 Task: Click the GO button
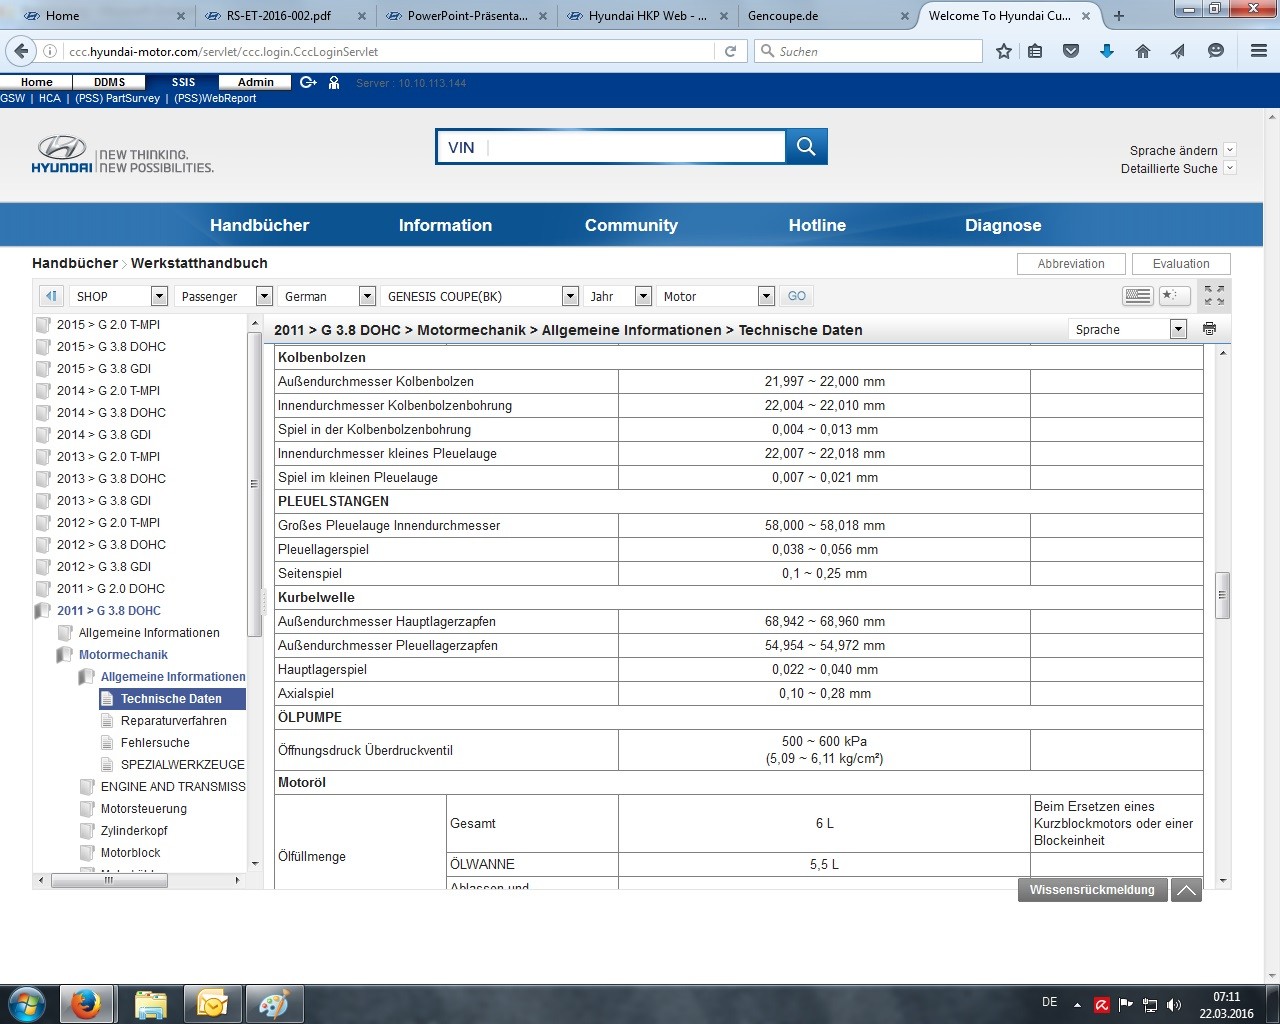click(797, 296)
